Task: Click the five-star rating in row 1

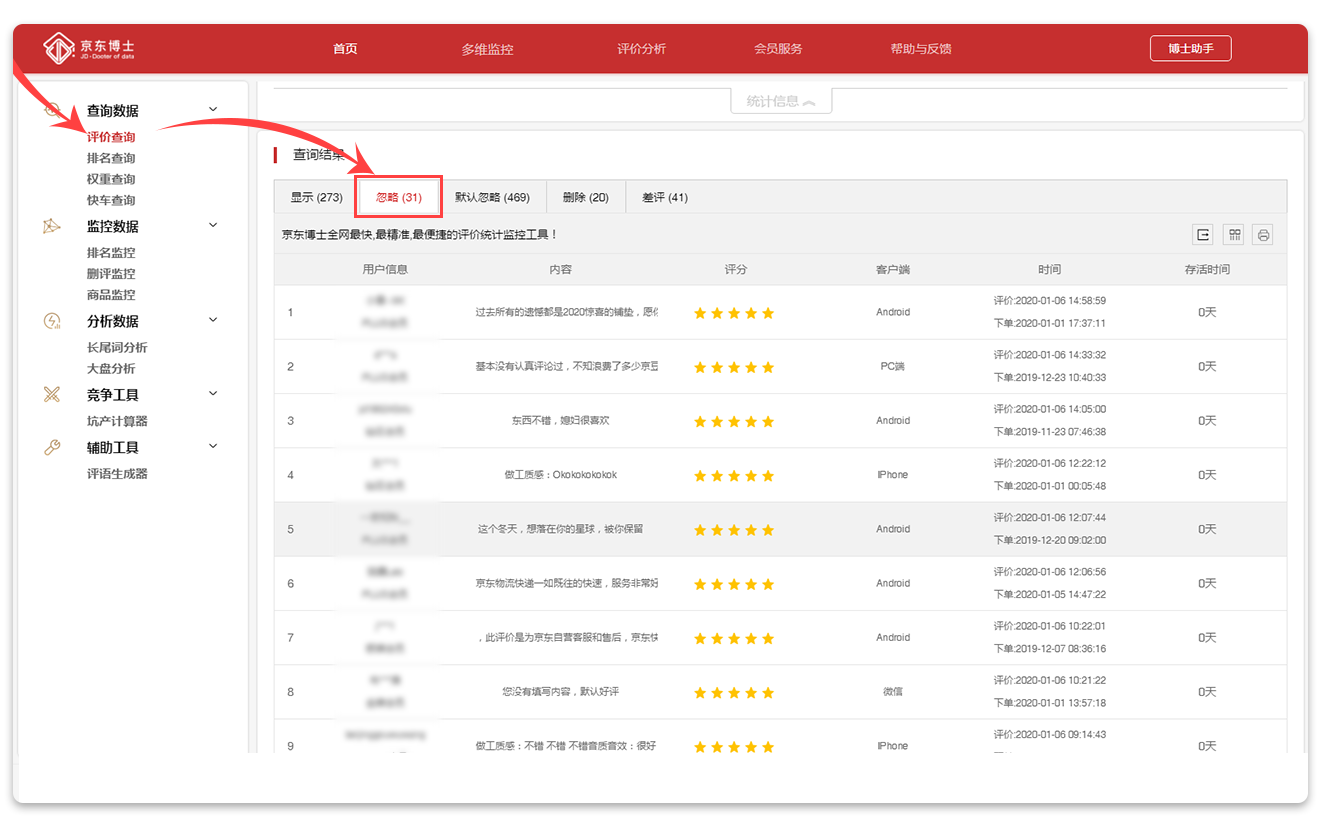Action: 734,313
